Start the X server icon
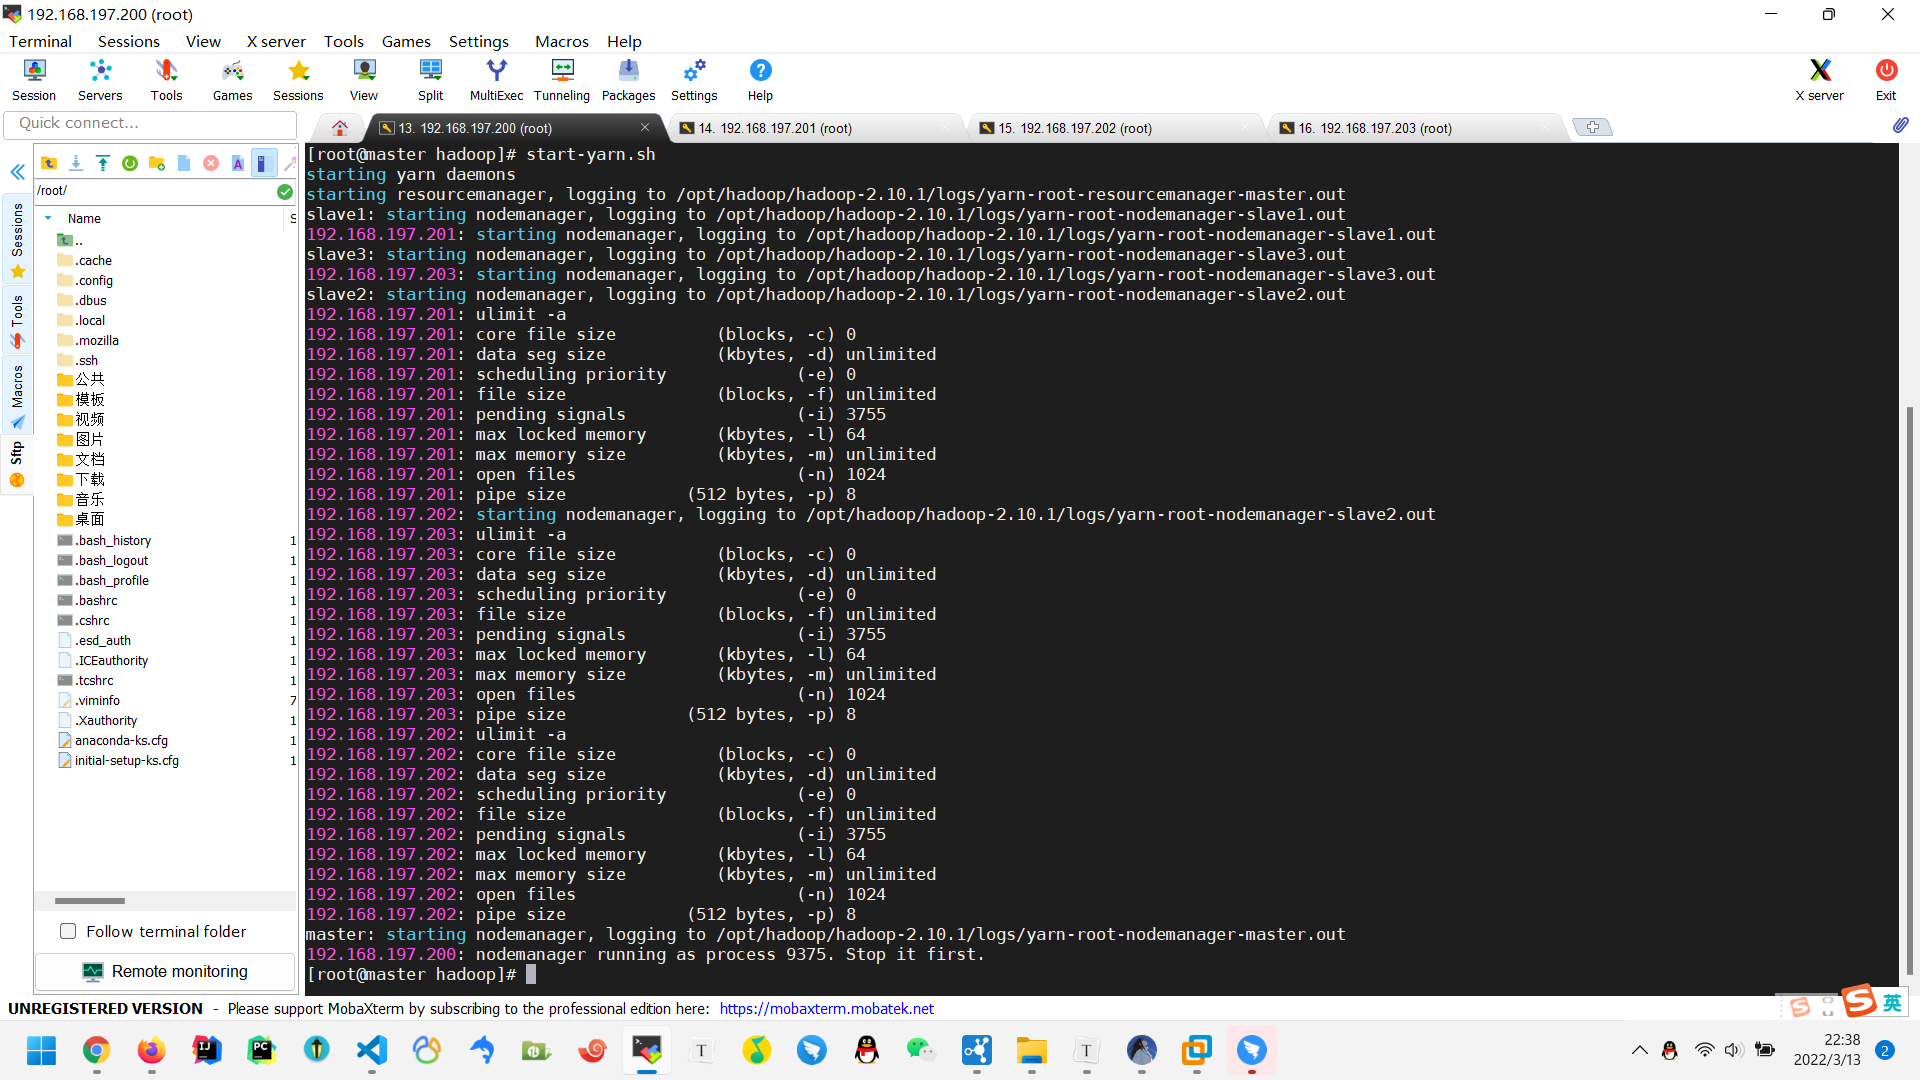The image size is (1920, 1080). (1819, 80)
